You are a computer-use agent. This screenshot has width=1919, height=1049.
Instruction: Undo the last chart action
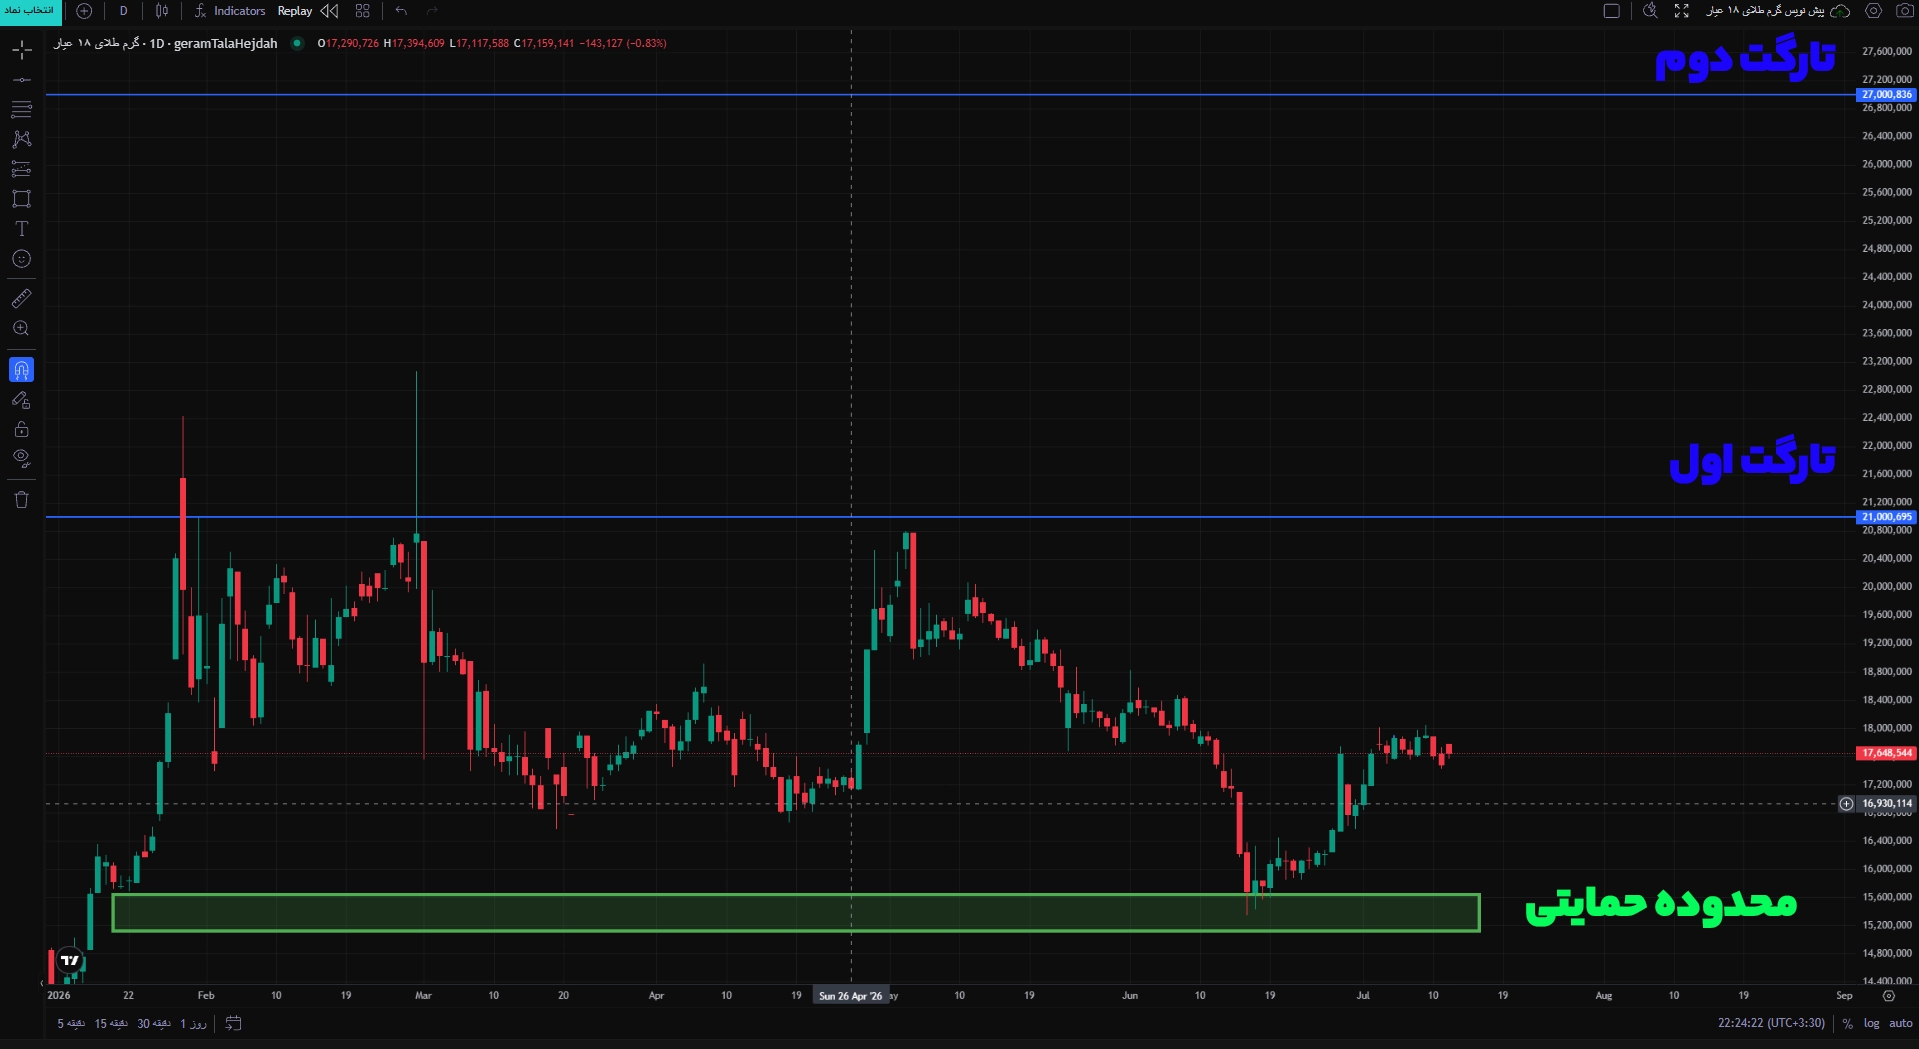point(401,11)
